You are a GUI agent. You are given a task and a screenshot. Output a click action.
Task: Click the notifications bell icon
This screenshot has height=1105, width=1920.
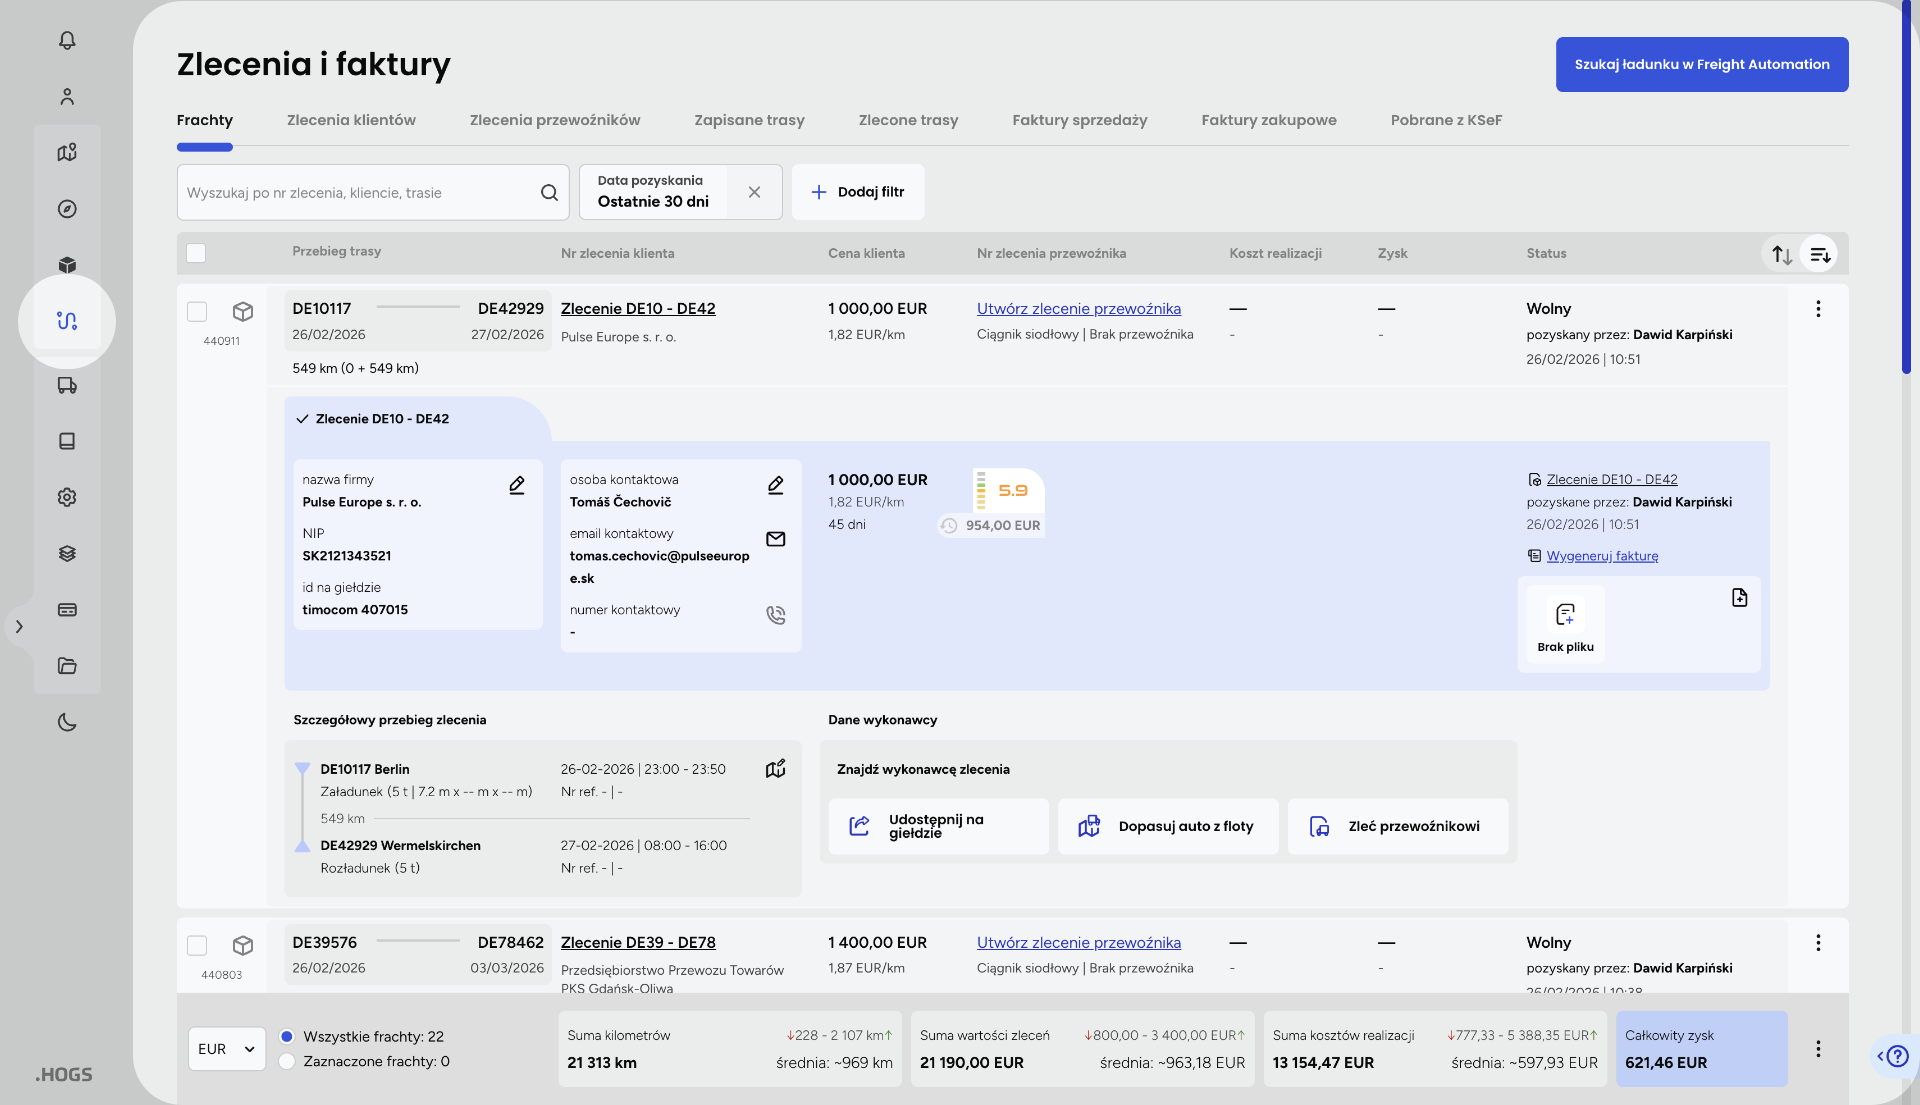(67, 40)
